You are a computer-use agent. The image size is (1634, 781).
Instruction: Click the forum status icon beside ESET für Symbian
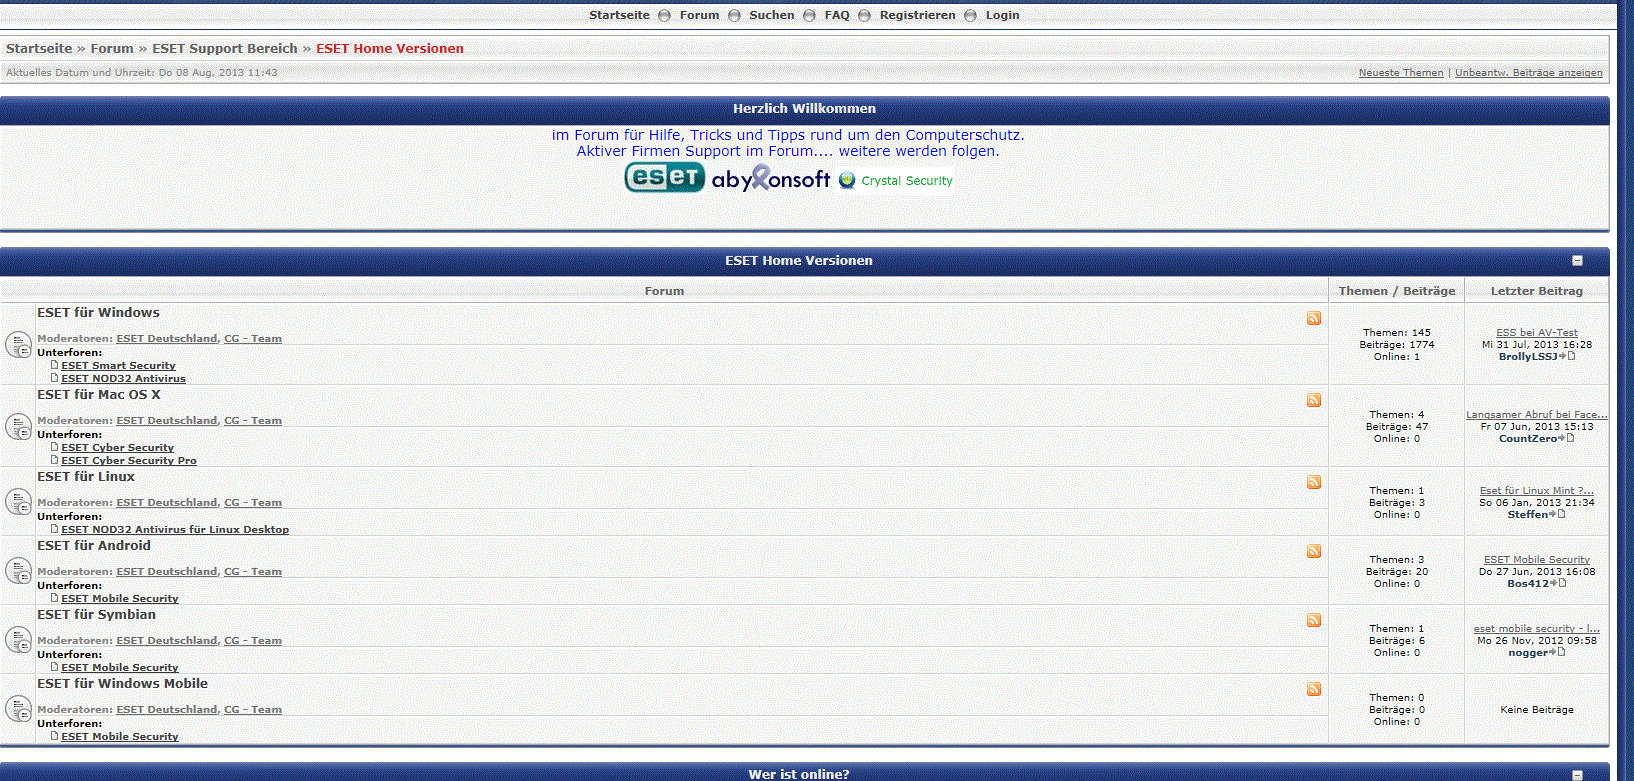[18, 640]
